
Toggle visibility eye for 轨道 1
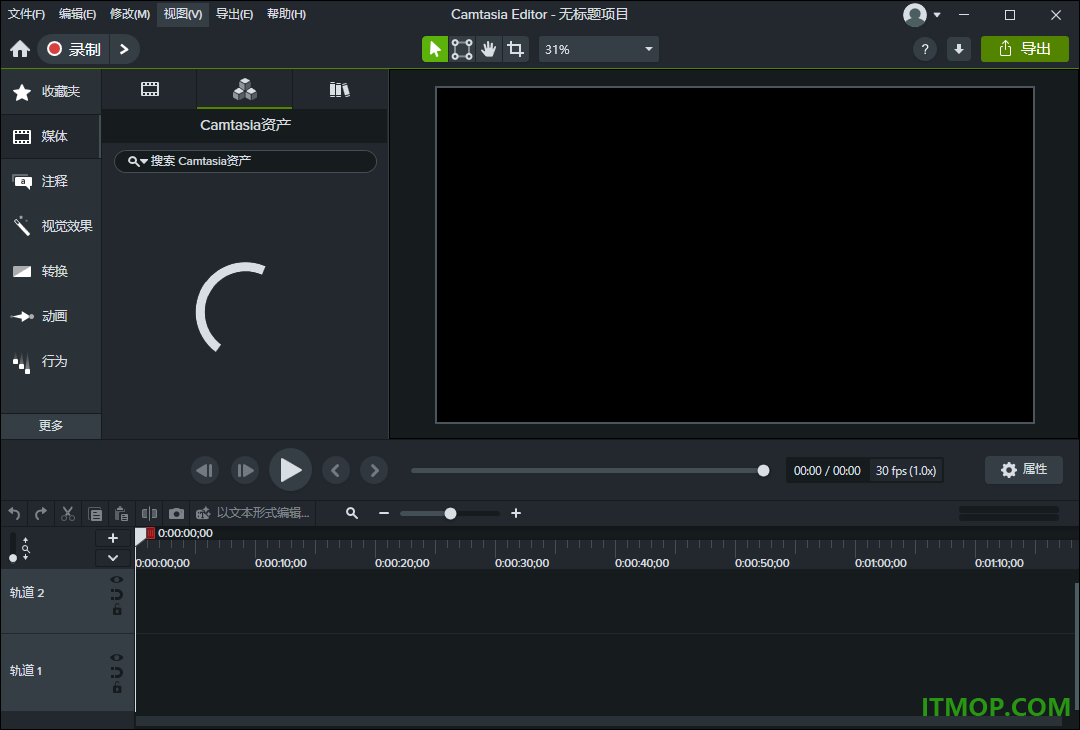coord(117,658)
